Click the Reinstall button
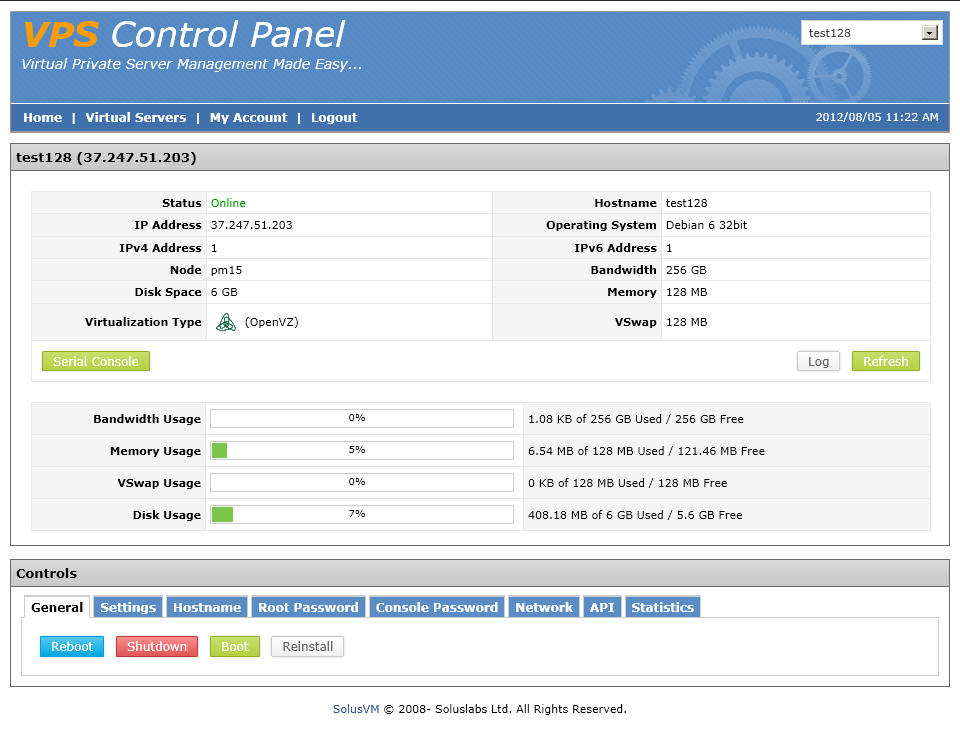The height and width of the screenshot is (734, 960). pos(307,646)
